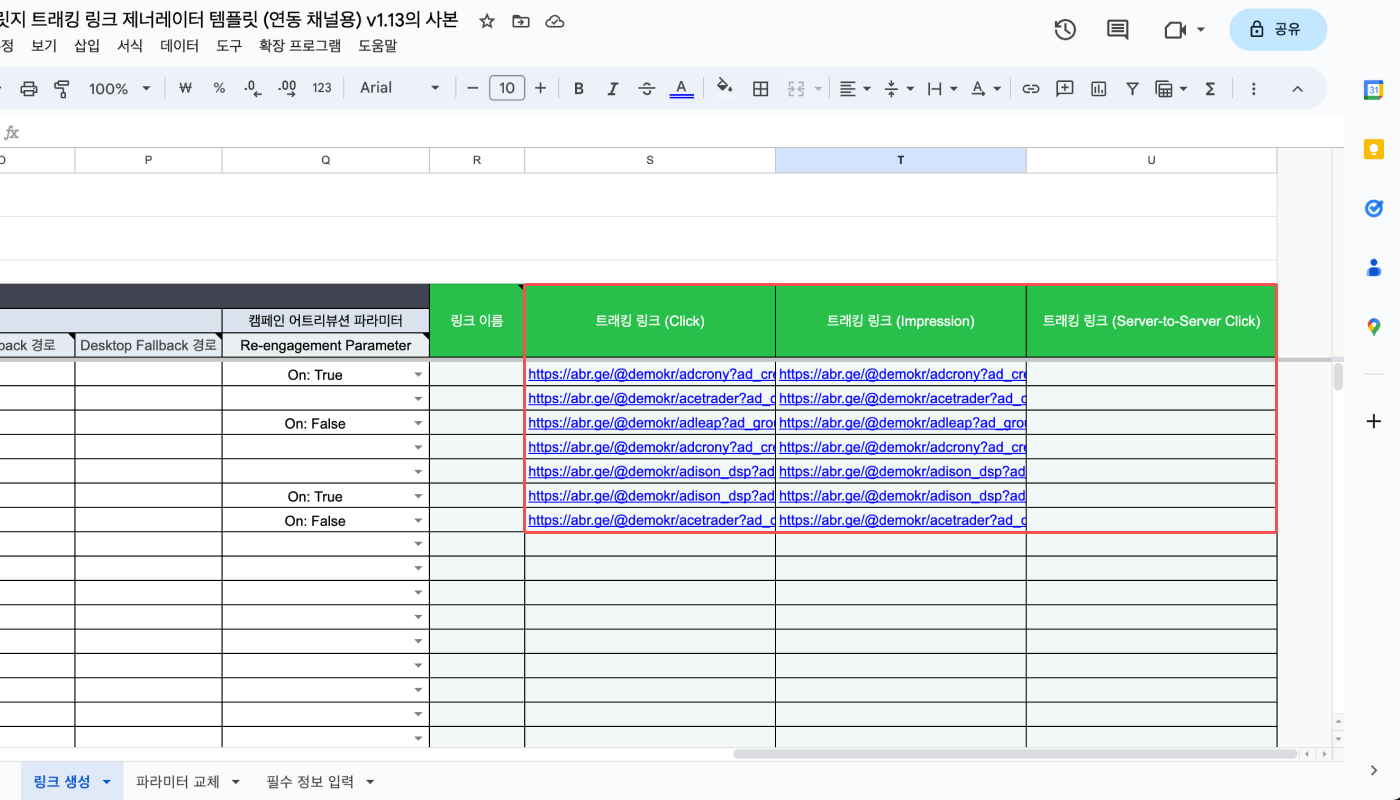Screen dimensions: 1400x800
Task: Open Google Keep side panel
Action: [1374, 149]
